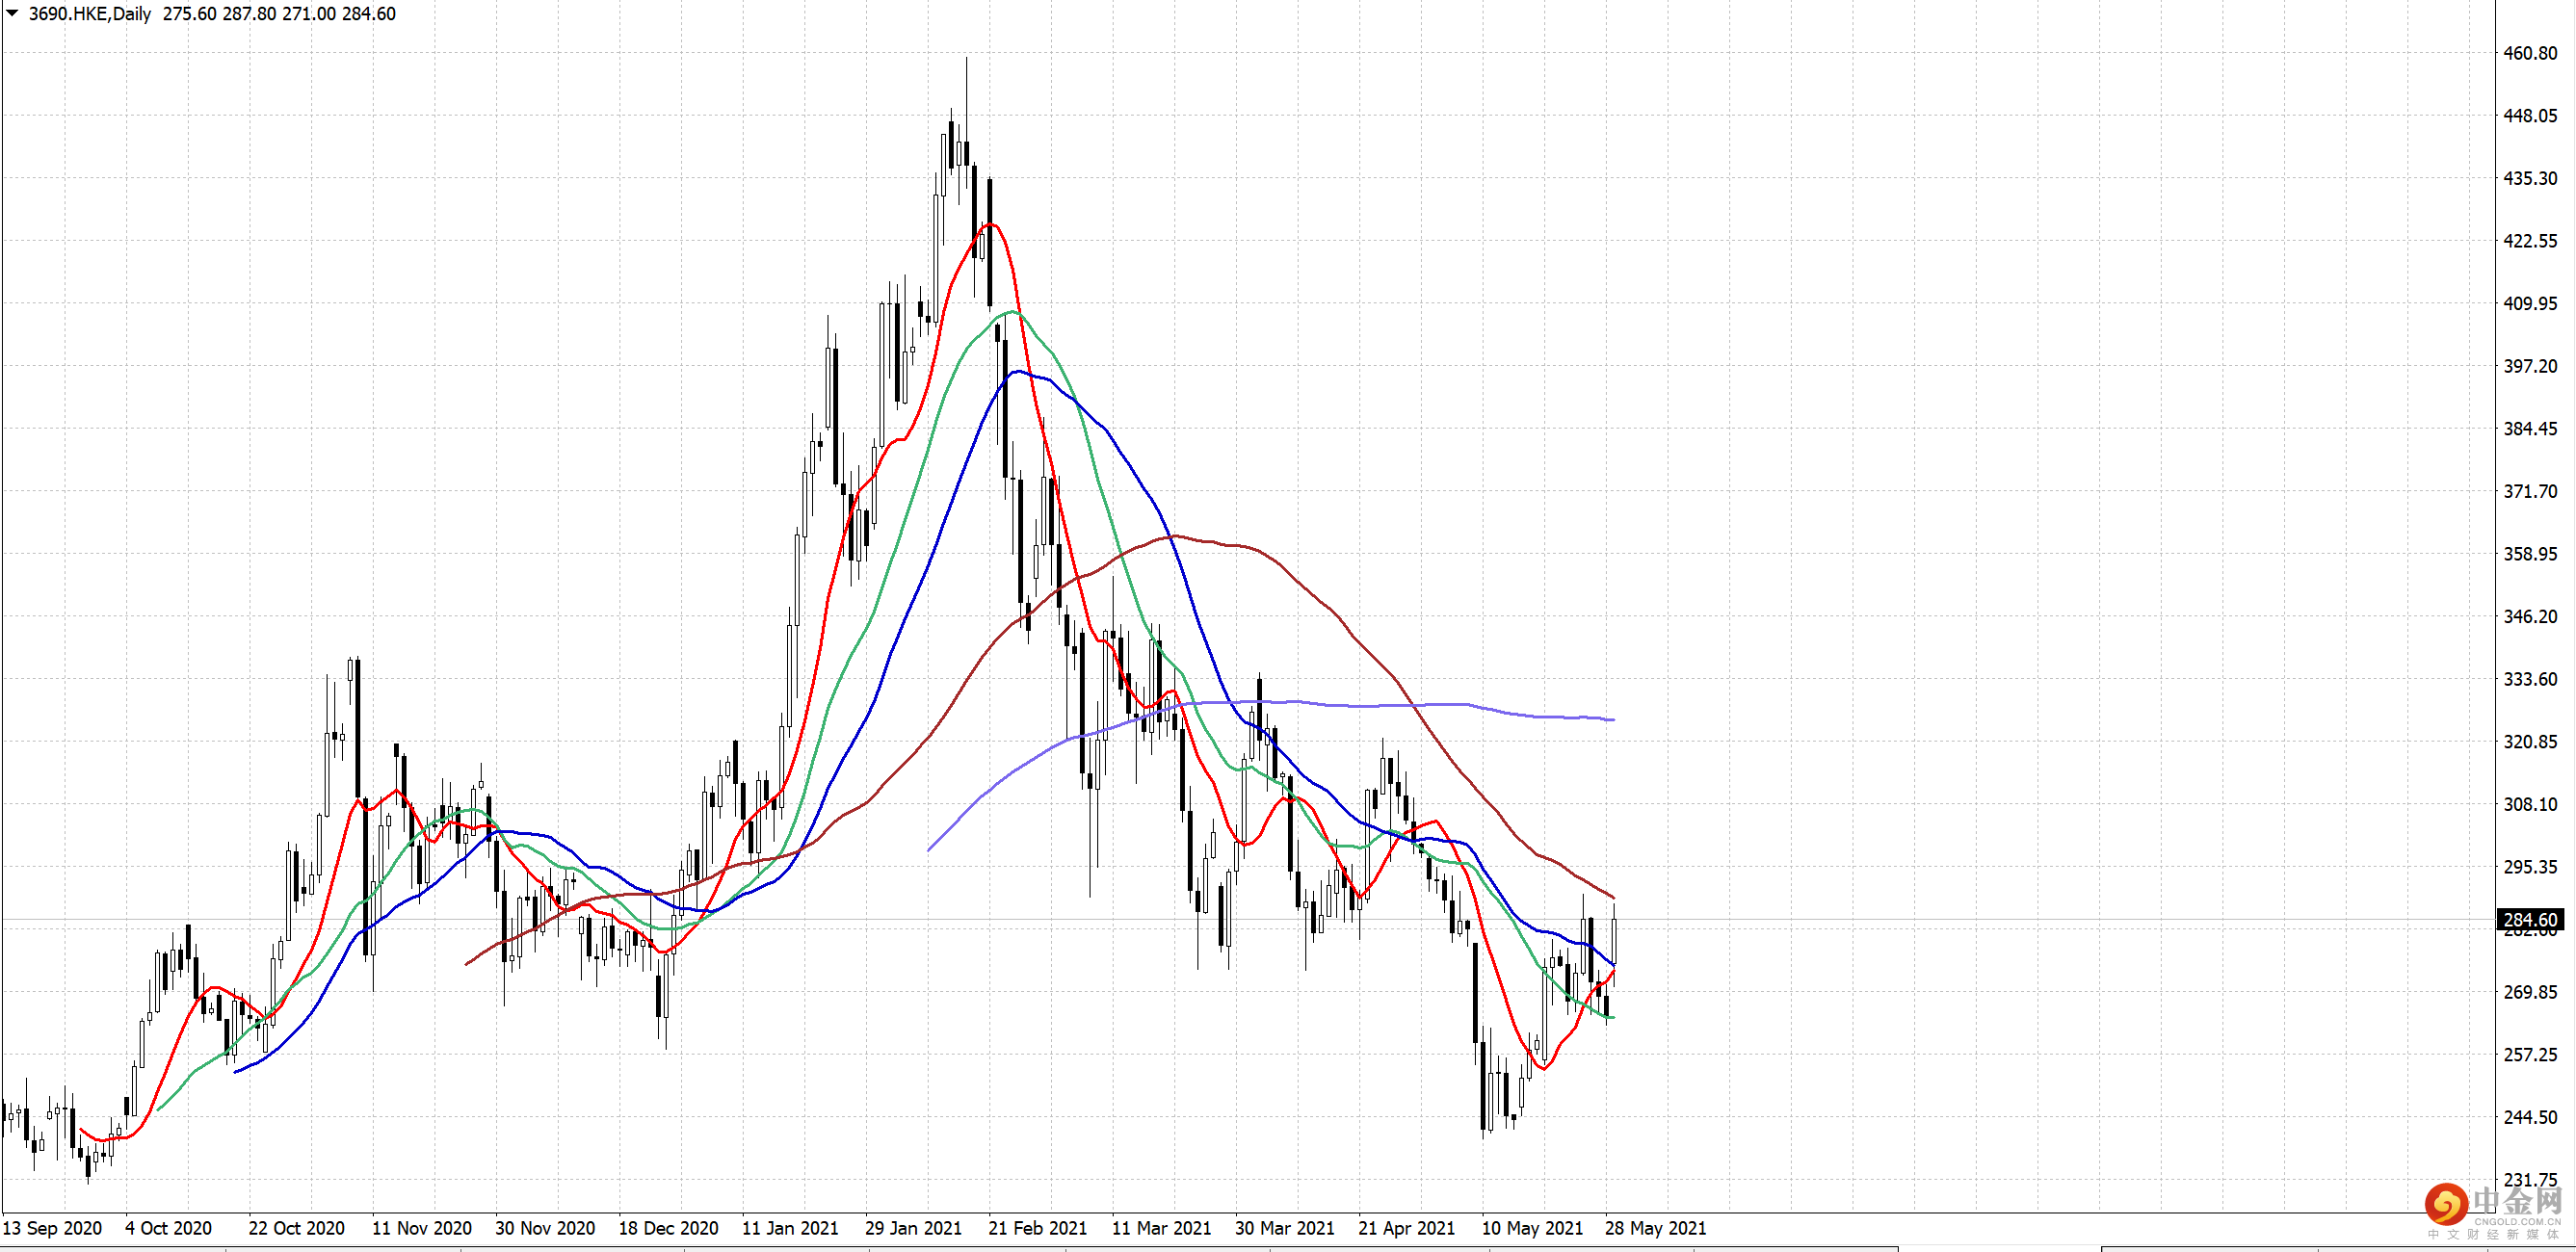Click the 284.60 current price tag
Viewport: 2576px width, 1252px height.
[2529, 919]
